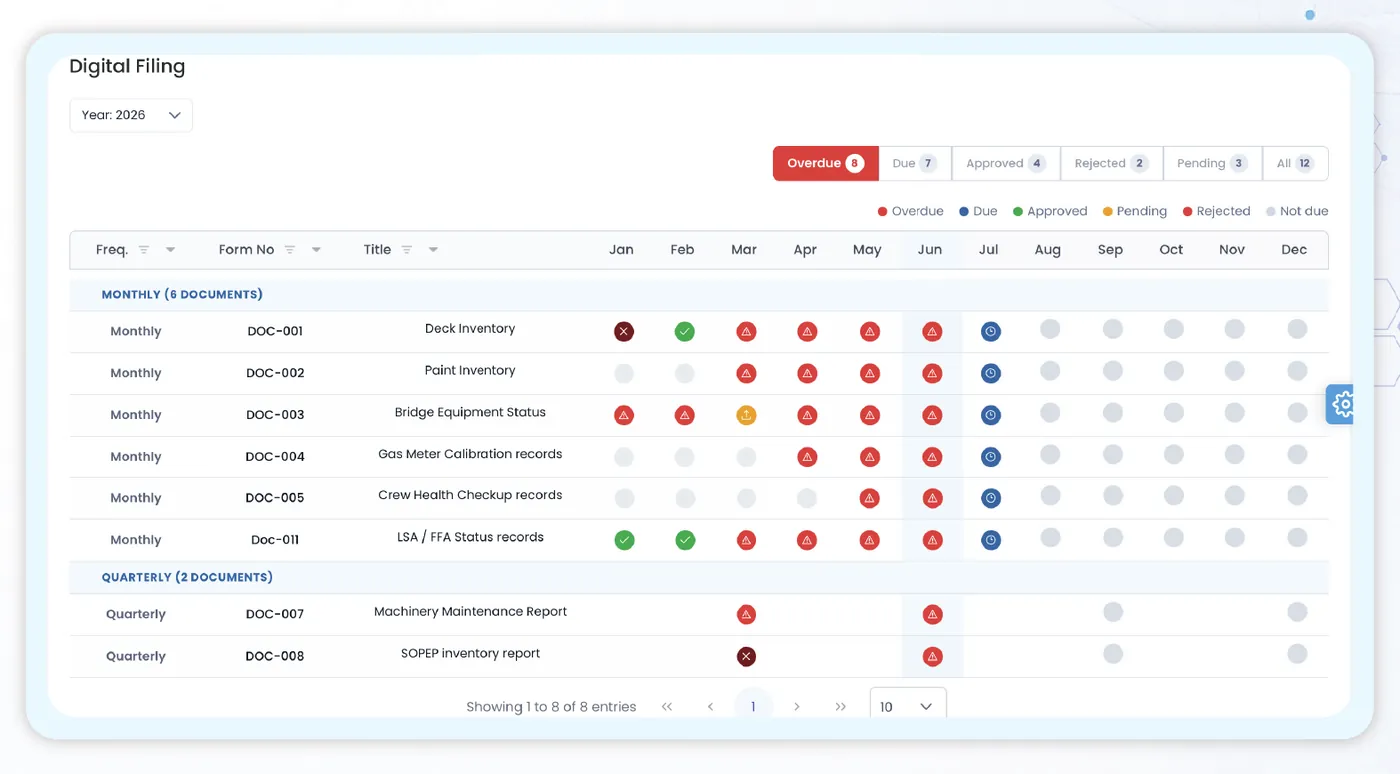Switch to the Rejected filter tab
Screen dimensions: 1400x774
pos(1112,163)
